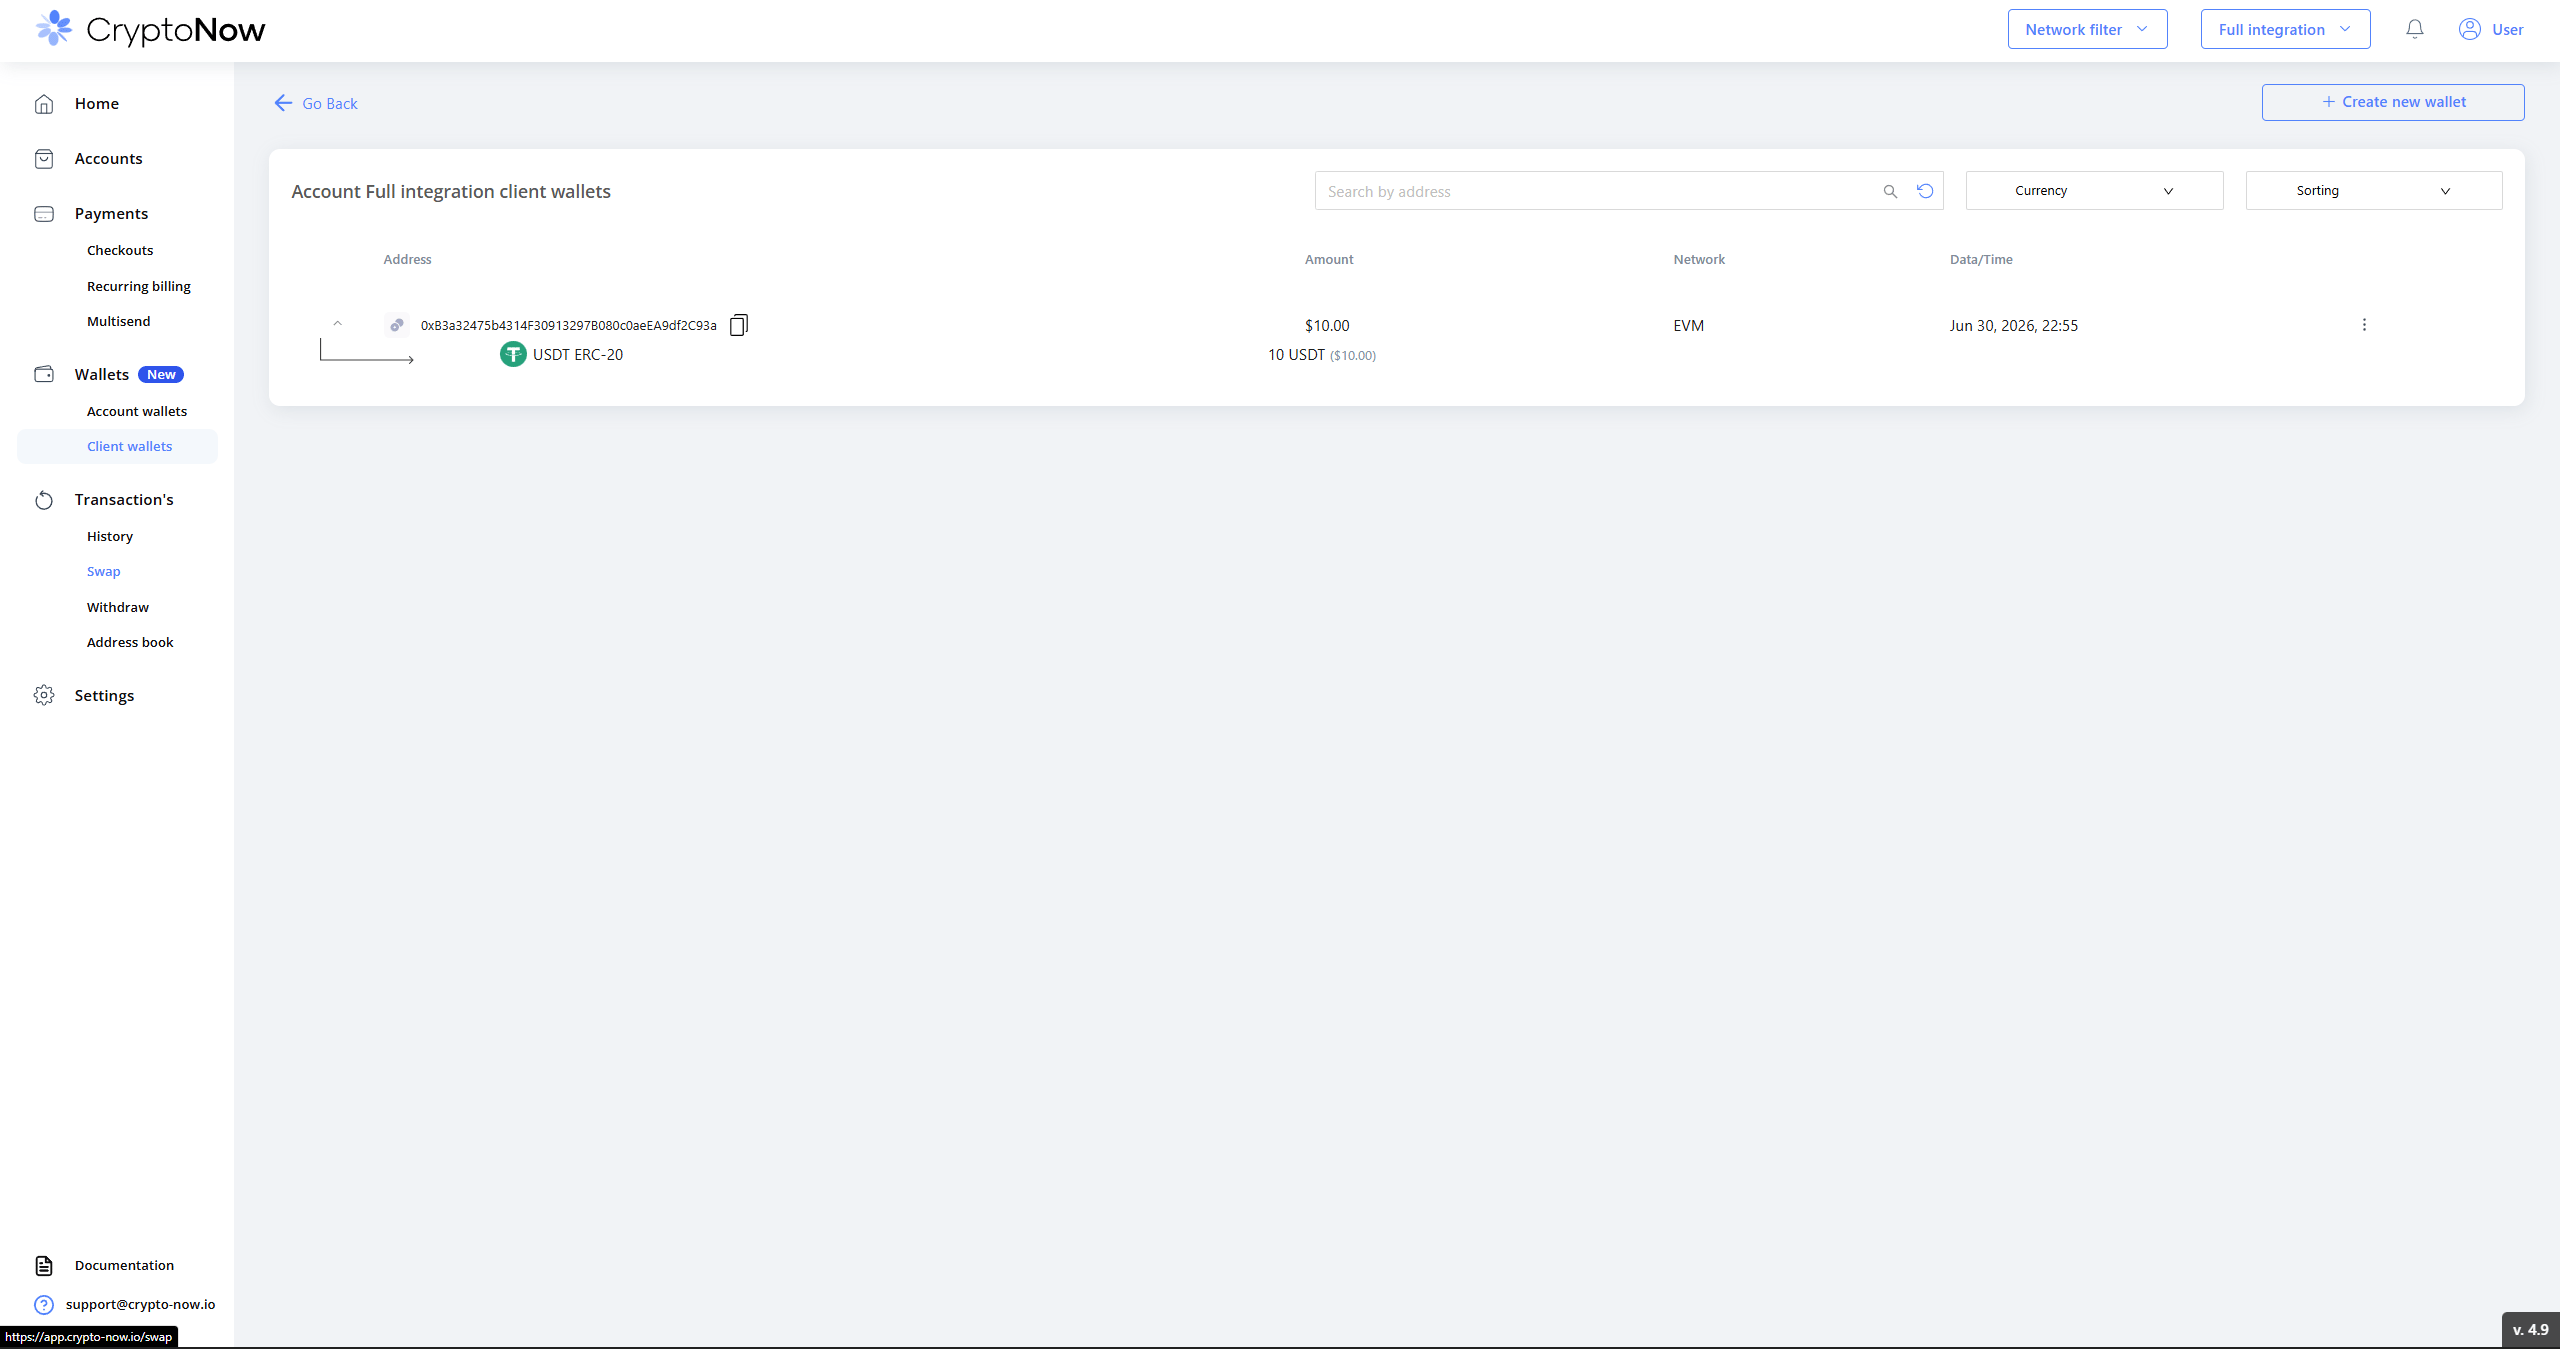Open Account wallets submenu

(x=137, y=411)
